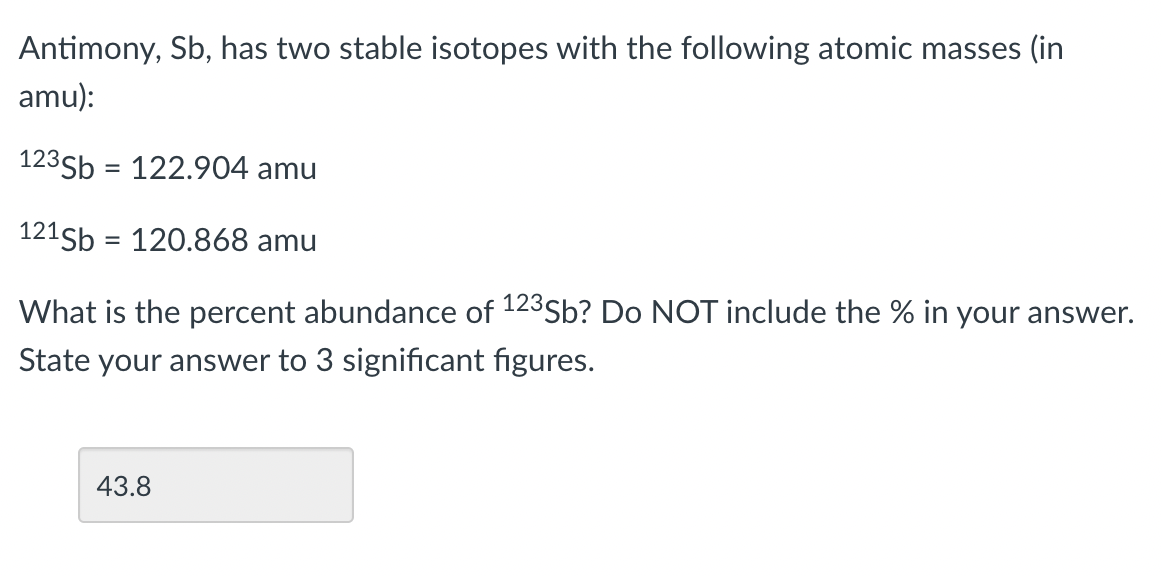Click the label 121Sb

55,240
